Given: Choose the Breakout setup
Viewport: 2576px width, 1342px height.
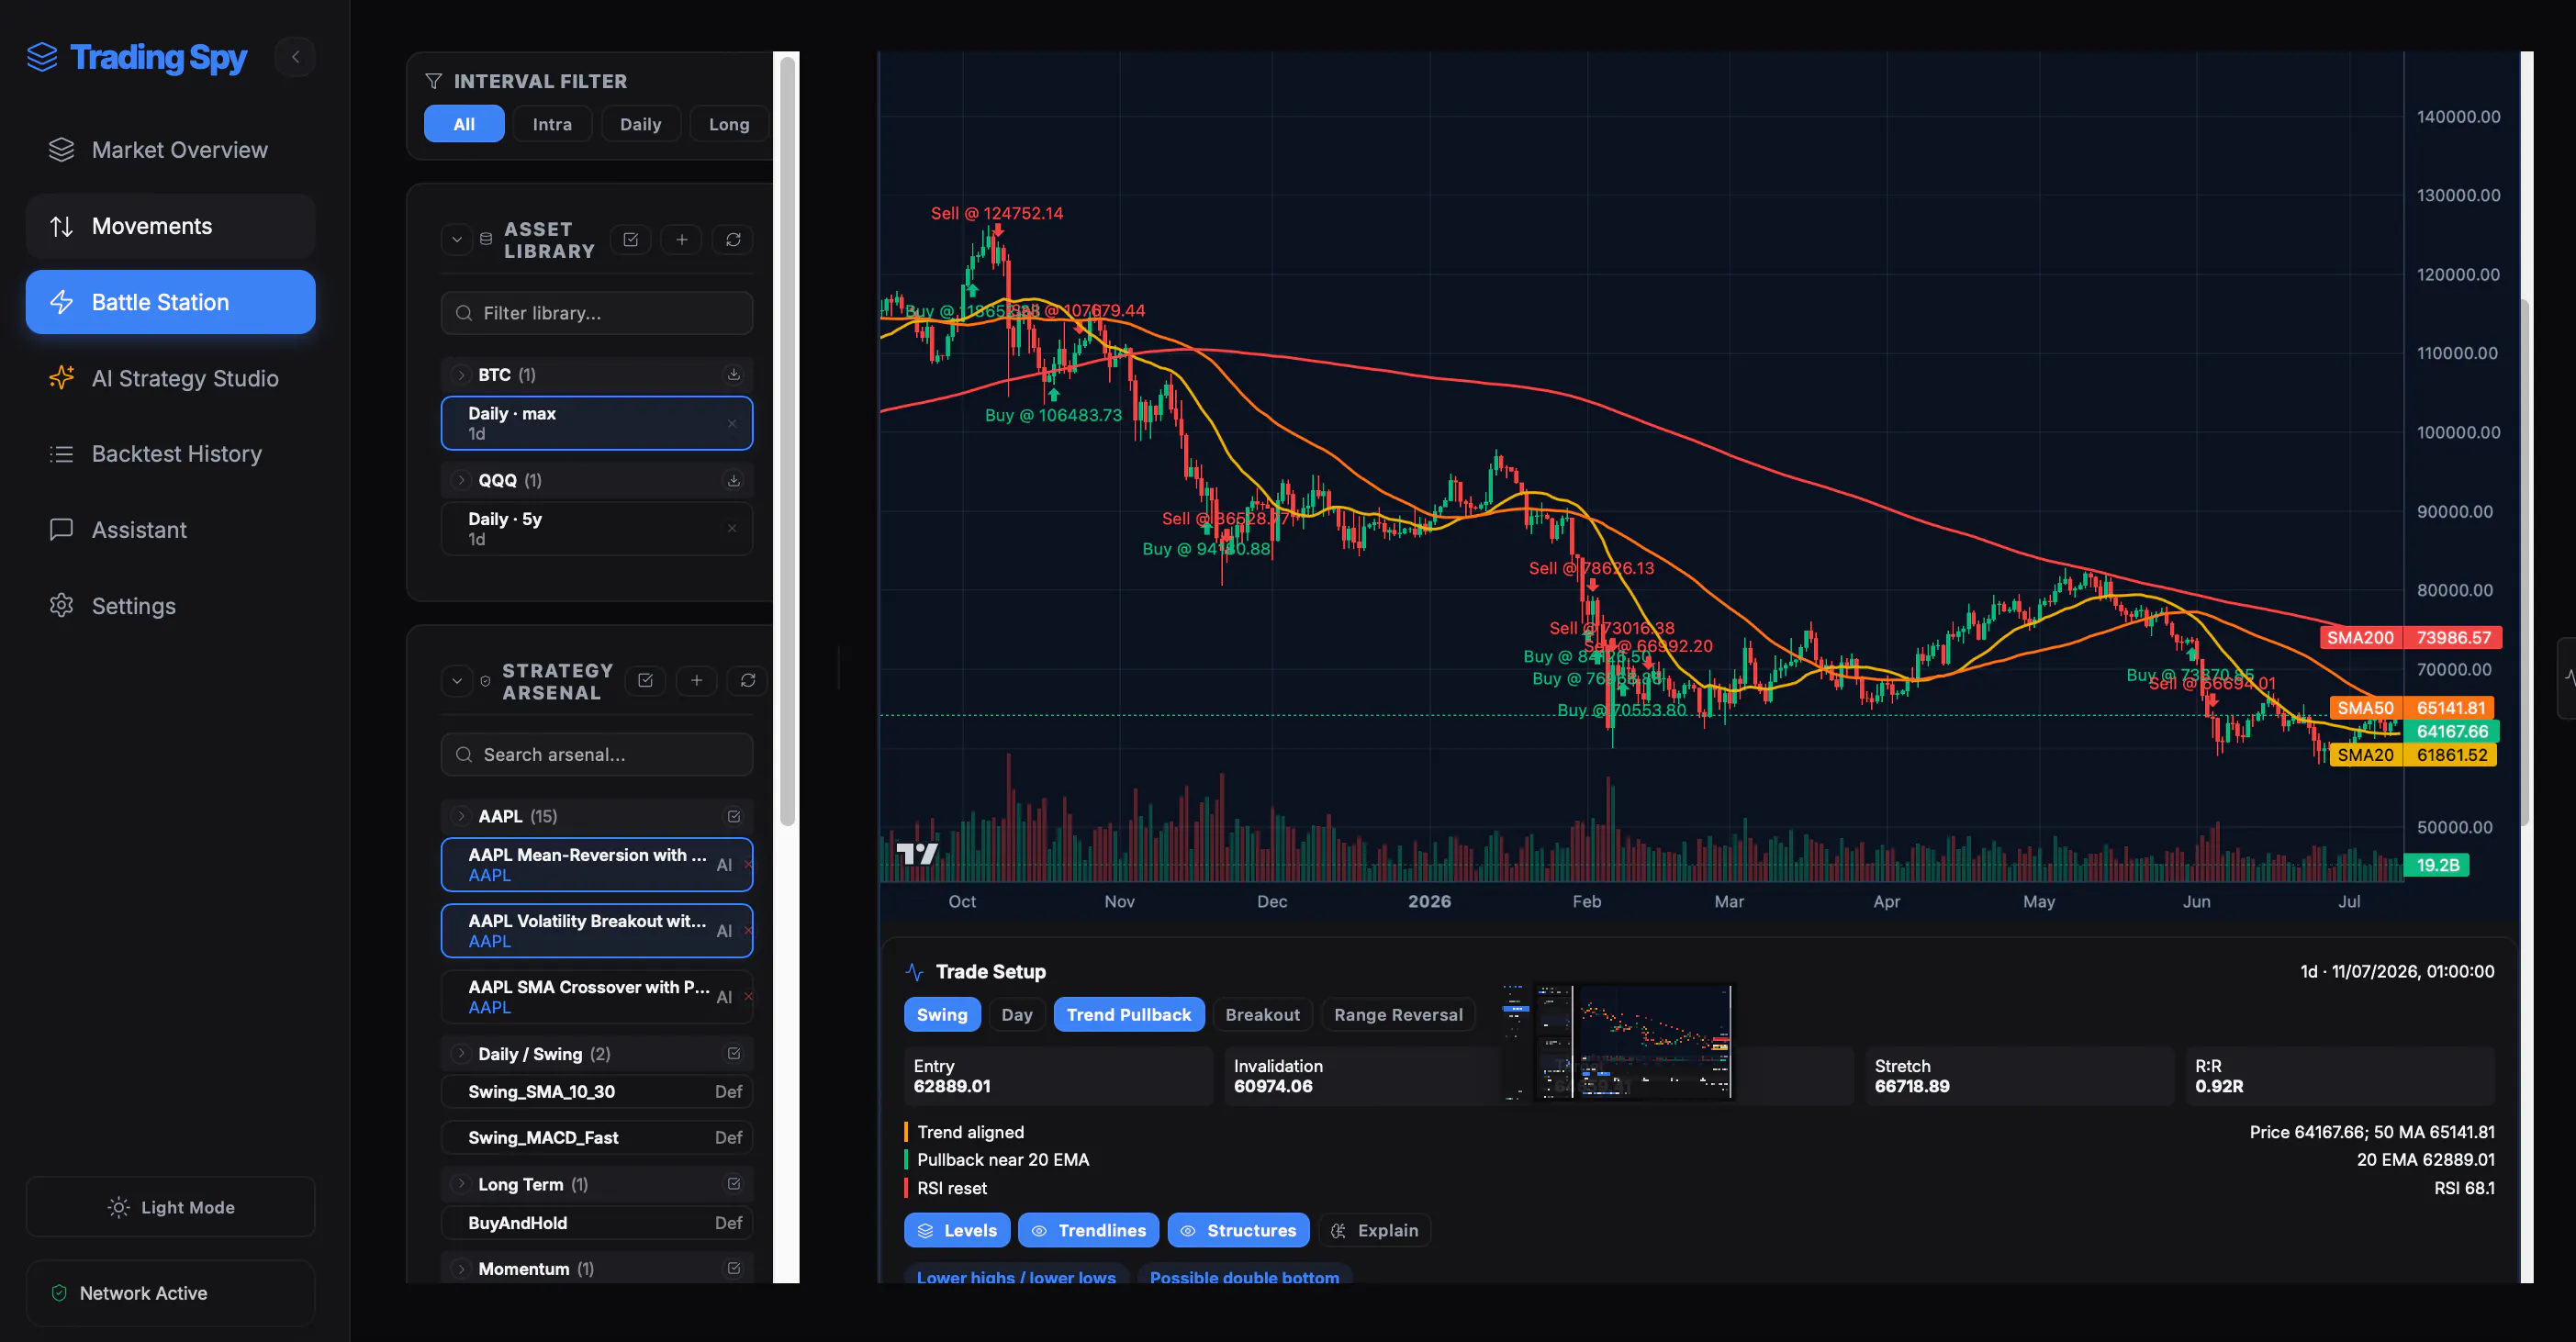Looking at the screenshot, I should 1263,1015.
